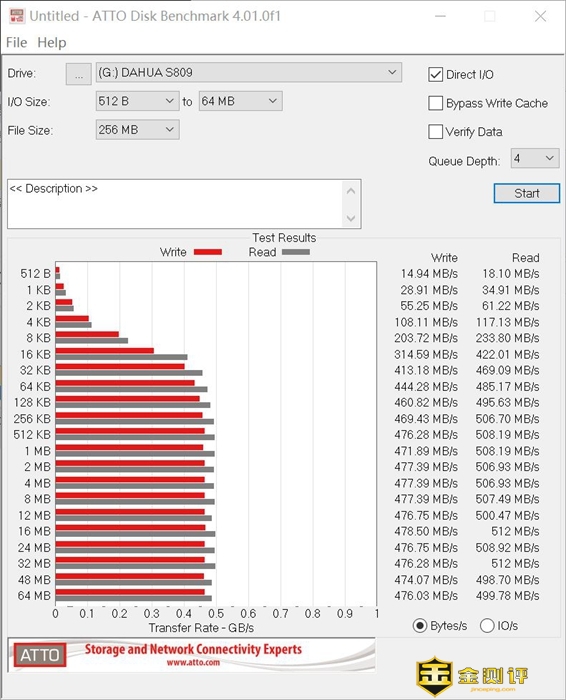This screenshot has height=700, width=566.
Task: Minimize the benchmark window
Action: [440, 16]
